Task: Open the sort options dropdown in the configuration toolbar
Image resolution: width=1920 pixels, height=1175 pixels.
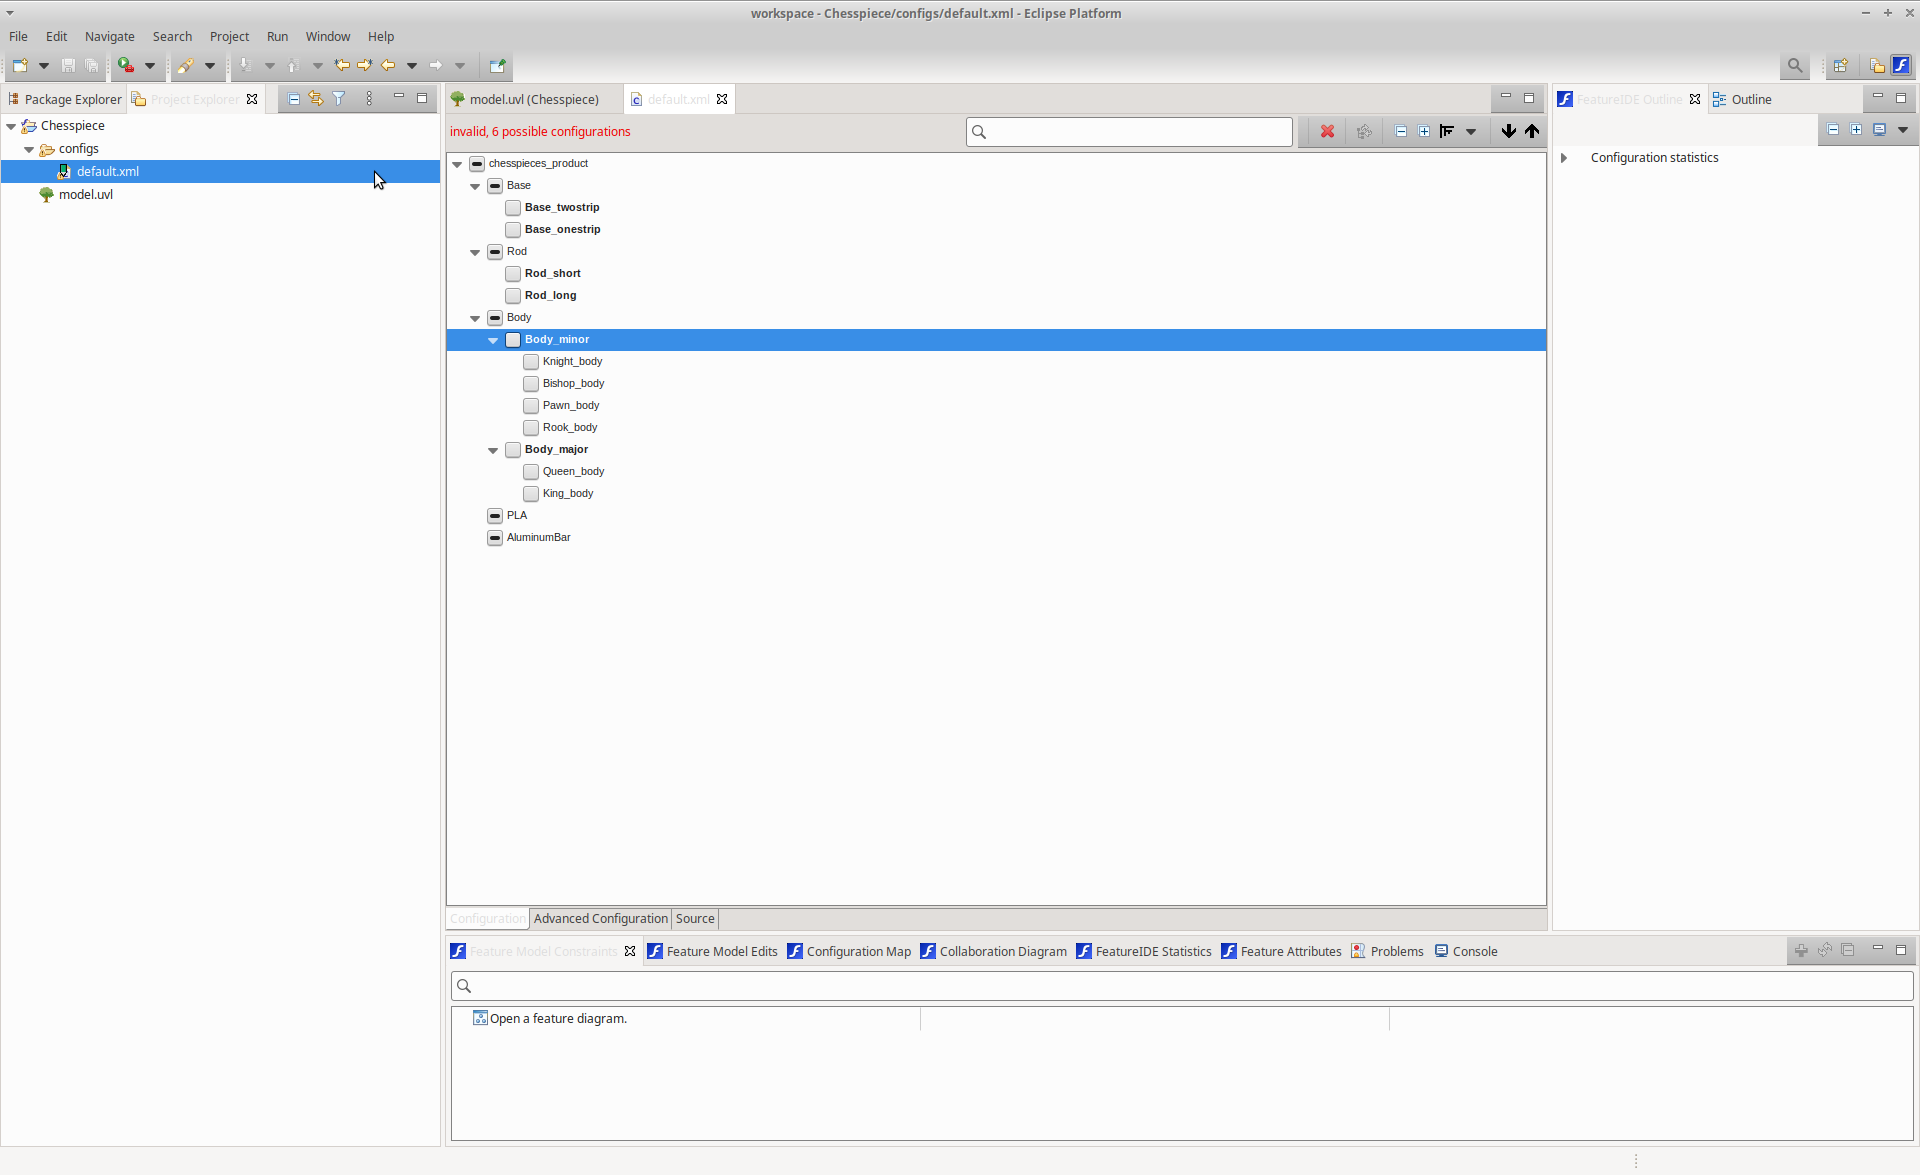Action: [x=1470, y=131]
